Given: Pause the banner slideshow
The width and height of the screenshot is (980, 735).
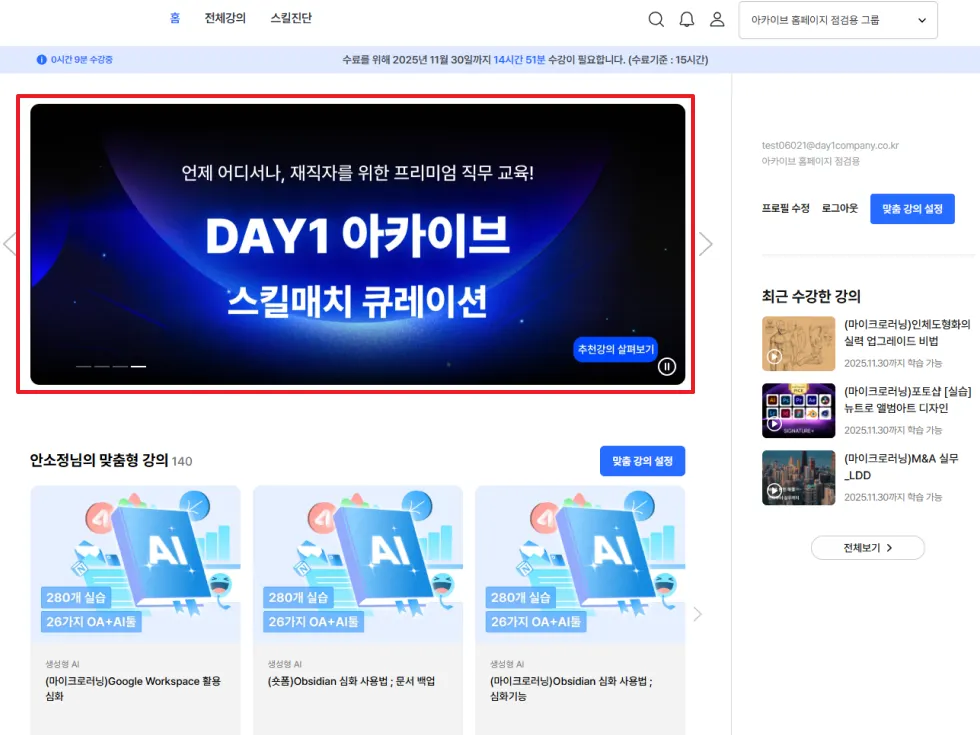Looking at the screenshot, I should point(666,366).
